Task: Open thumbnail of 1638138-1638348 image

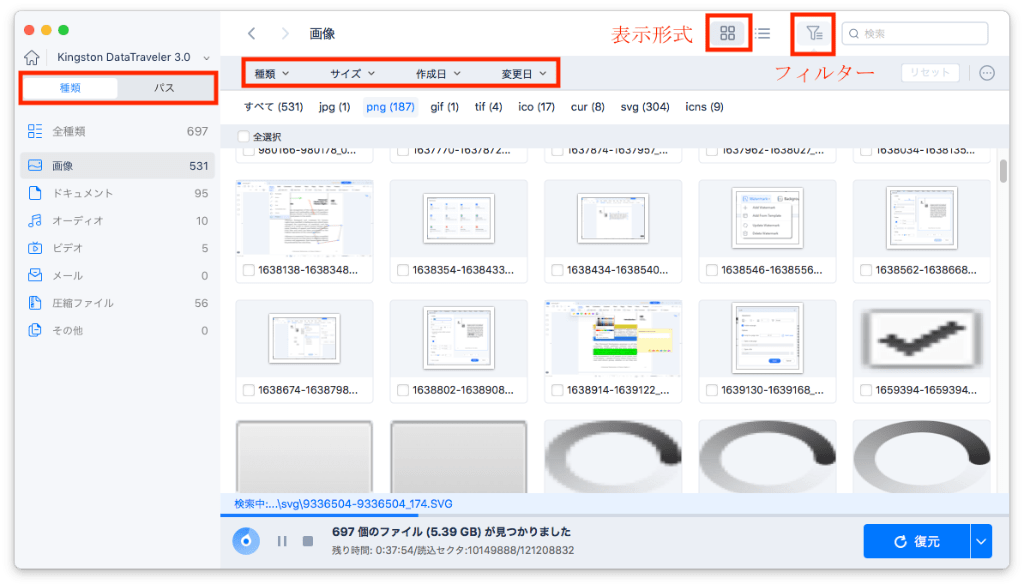Action: point(304,218)
